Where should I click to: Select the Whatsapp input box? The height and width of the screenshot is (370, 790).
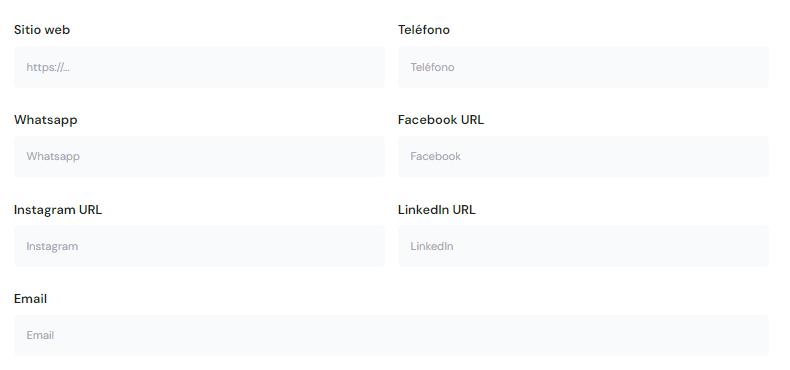(199, 156)
